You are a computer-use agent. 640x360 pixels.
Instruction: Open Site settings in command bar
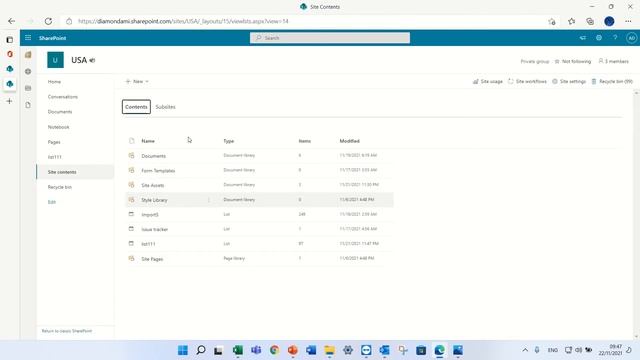point(569,82)
